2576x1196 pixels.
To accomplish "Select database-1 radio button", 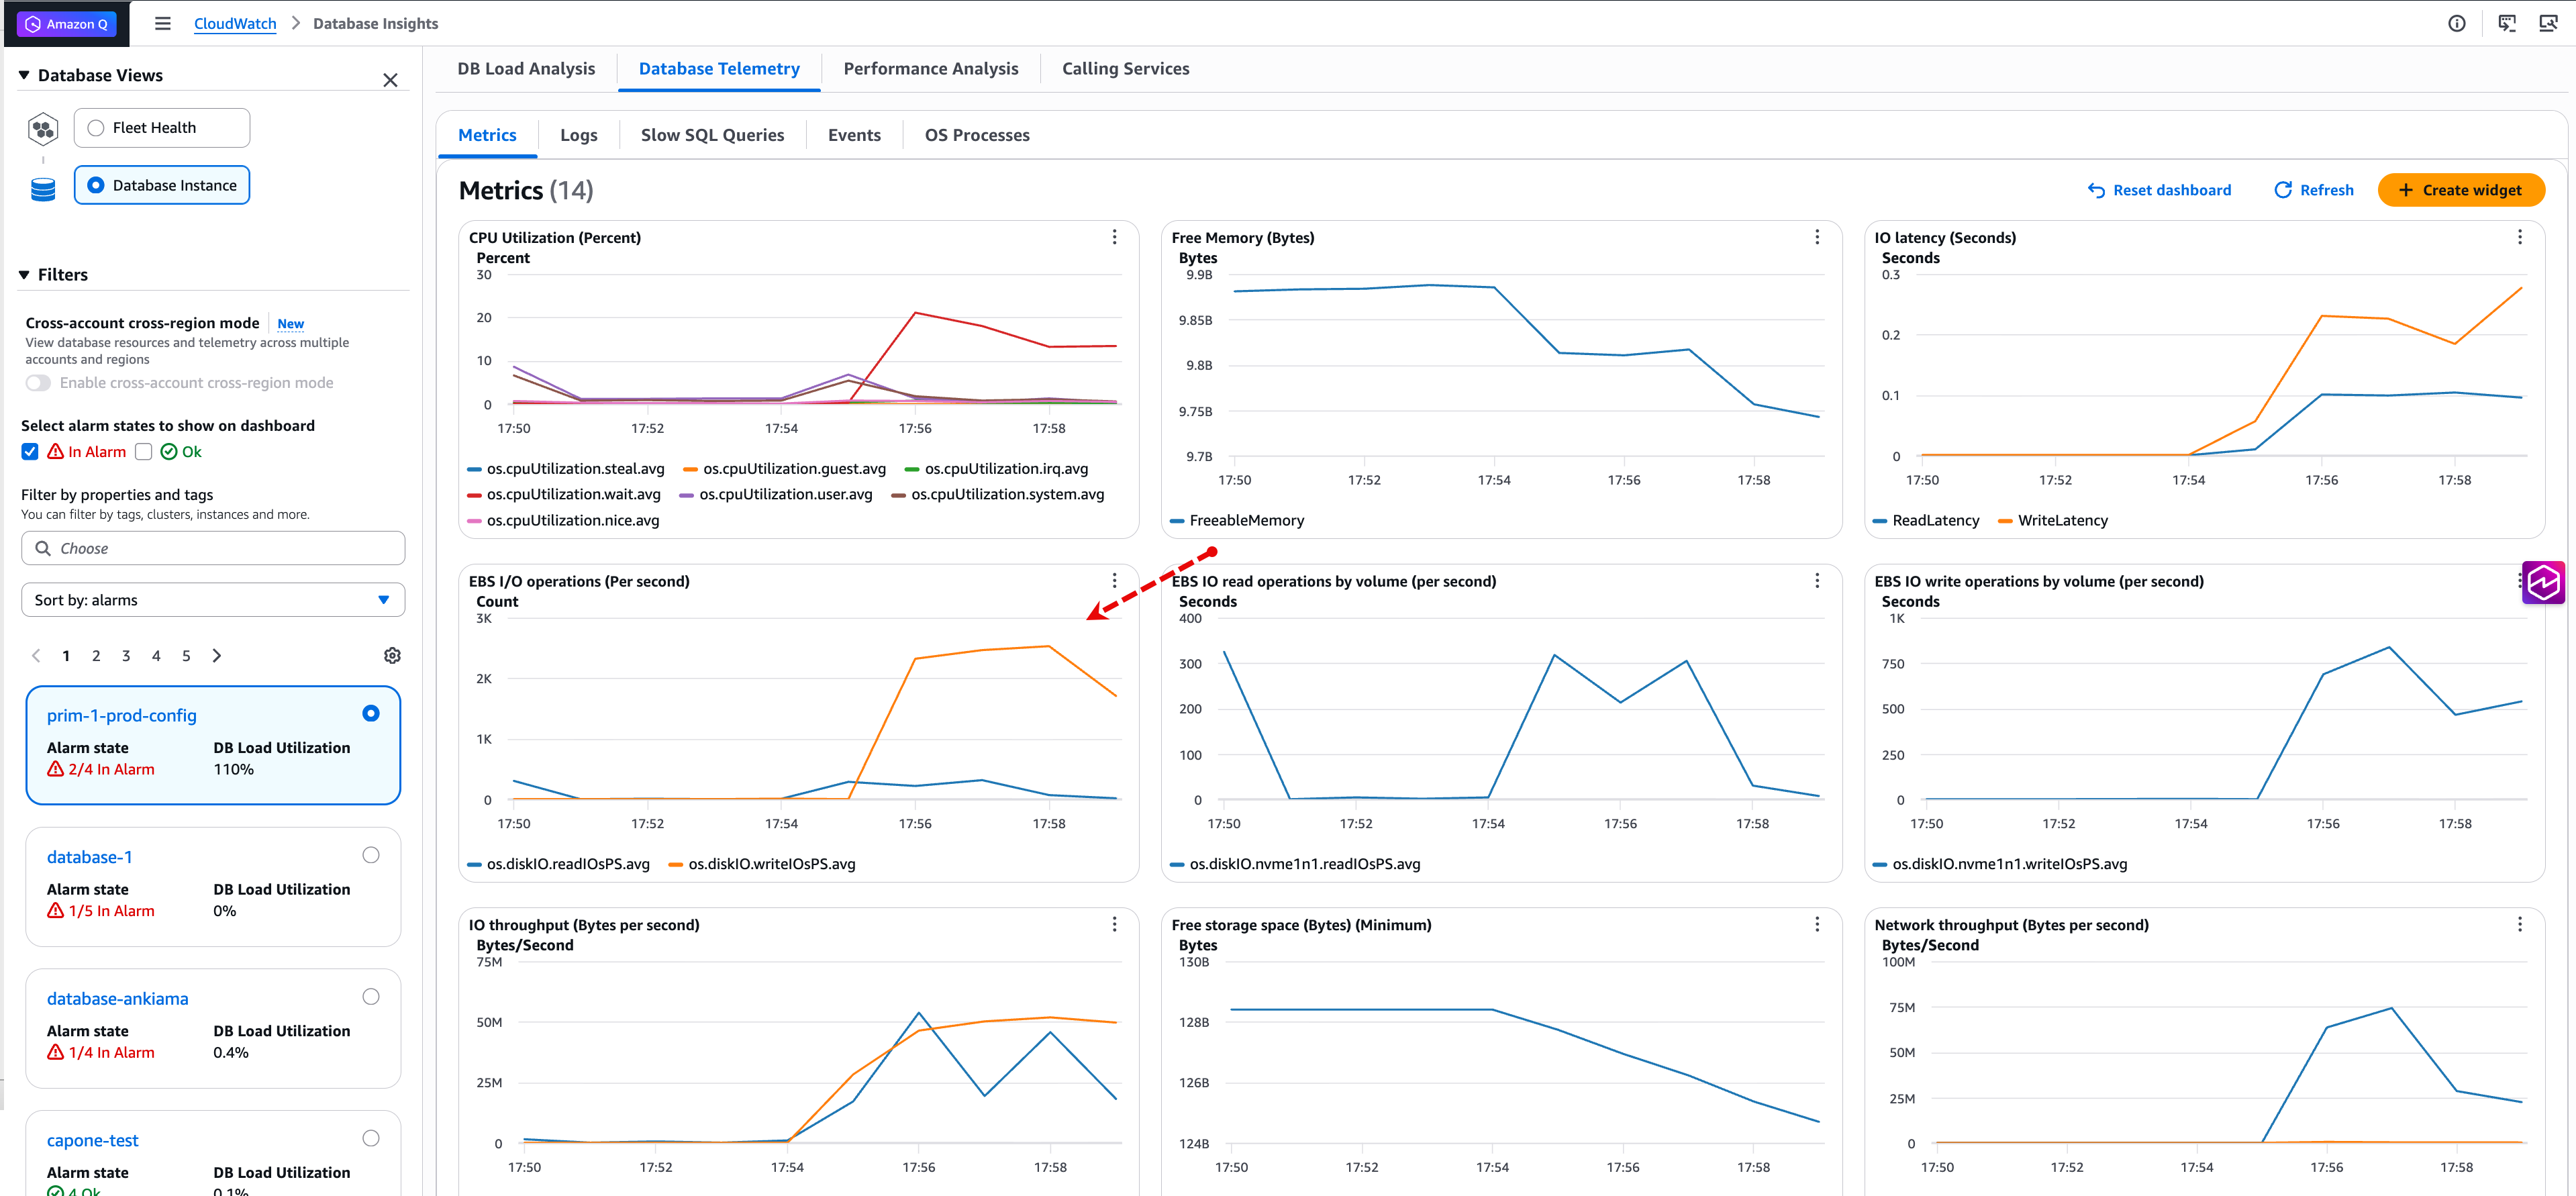I will point(370,855).
